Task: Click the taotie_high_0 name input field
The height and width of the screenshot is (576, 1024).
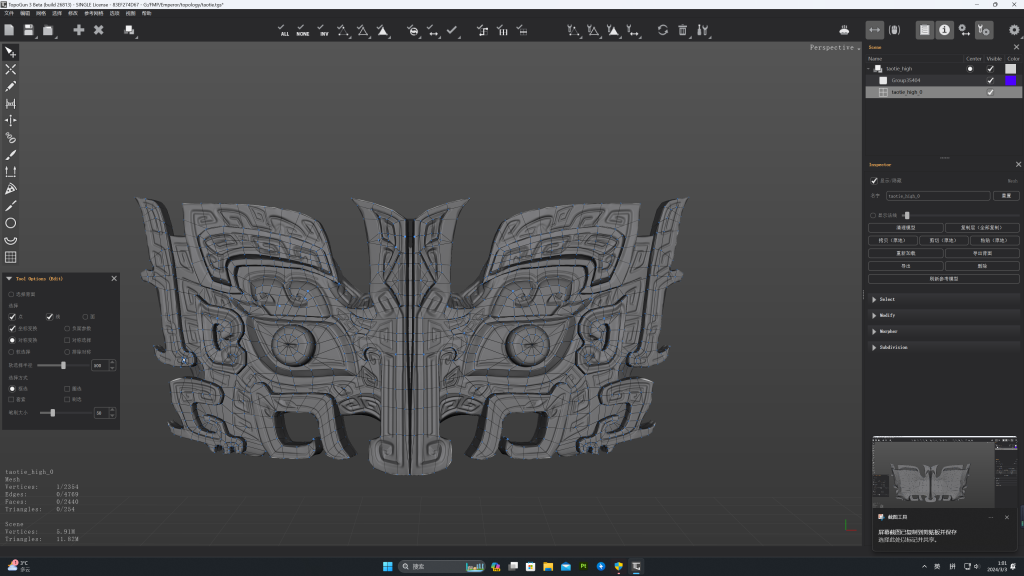Action: point(938,196)
